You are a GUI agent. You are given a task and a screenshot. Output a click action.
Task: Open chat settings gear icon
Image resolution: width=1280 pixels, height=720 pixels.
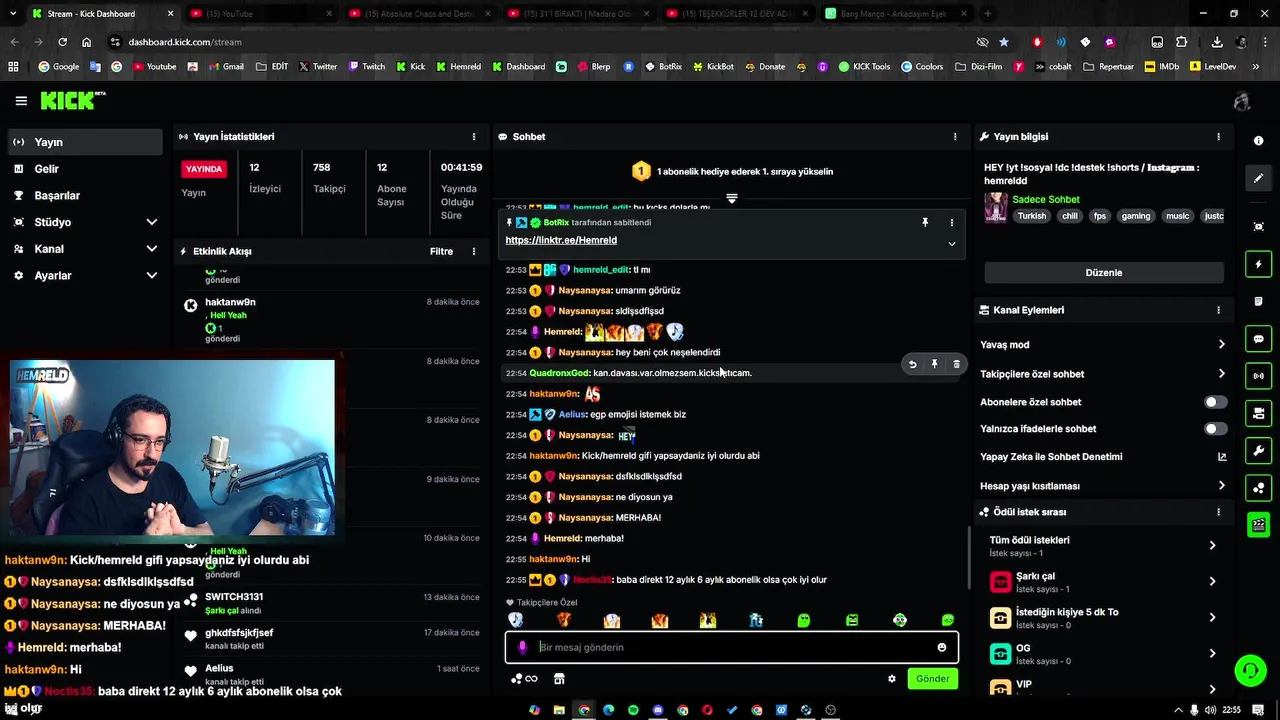pyautogui.click(x=891, y=679)
